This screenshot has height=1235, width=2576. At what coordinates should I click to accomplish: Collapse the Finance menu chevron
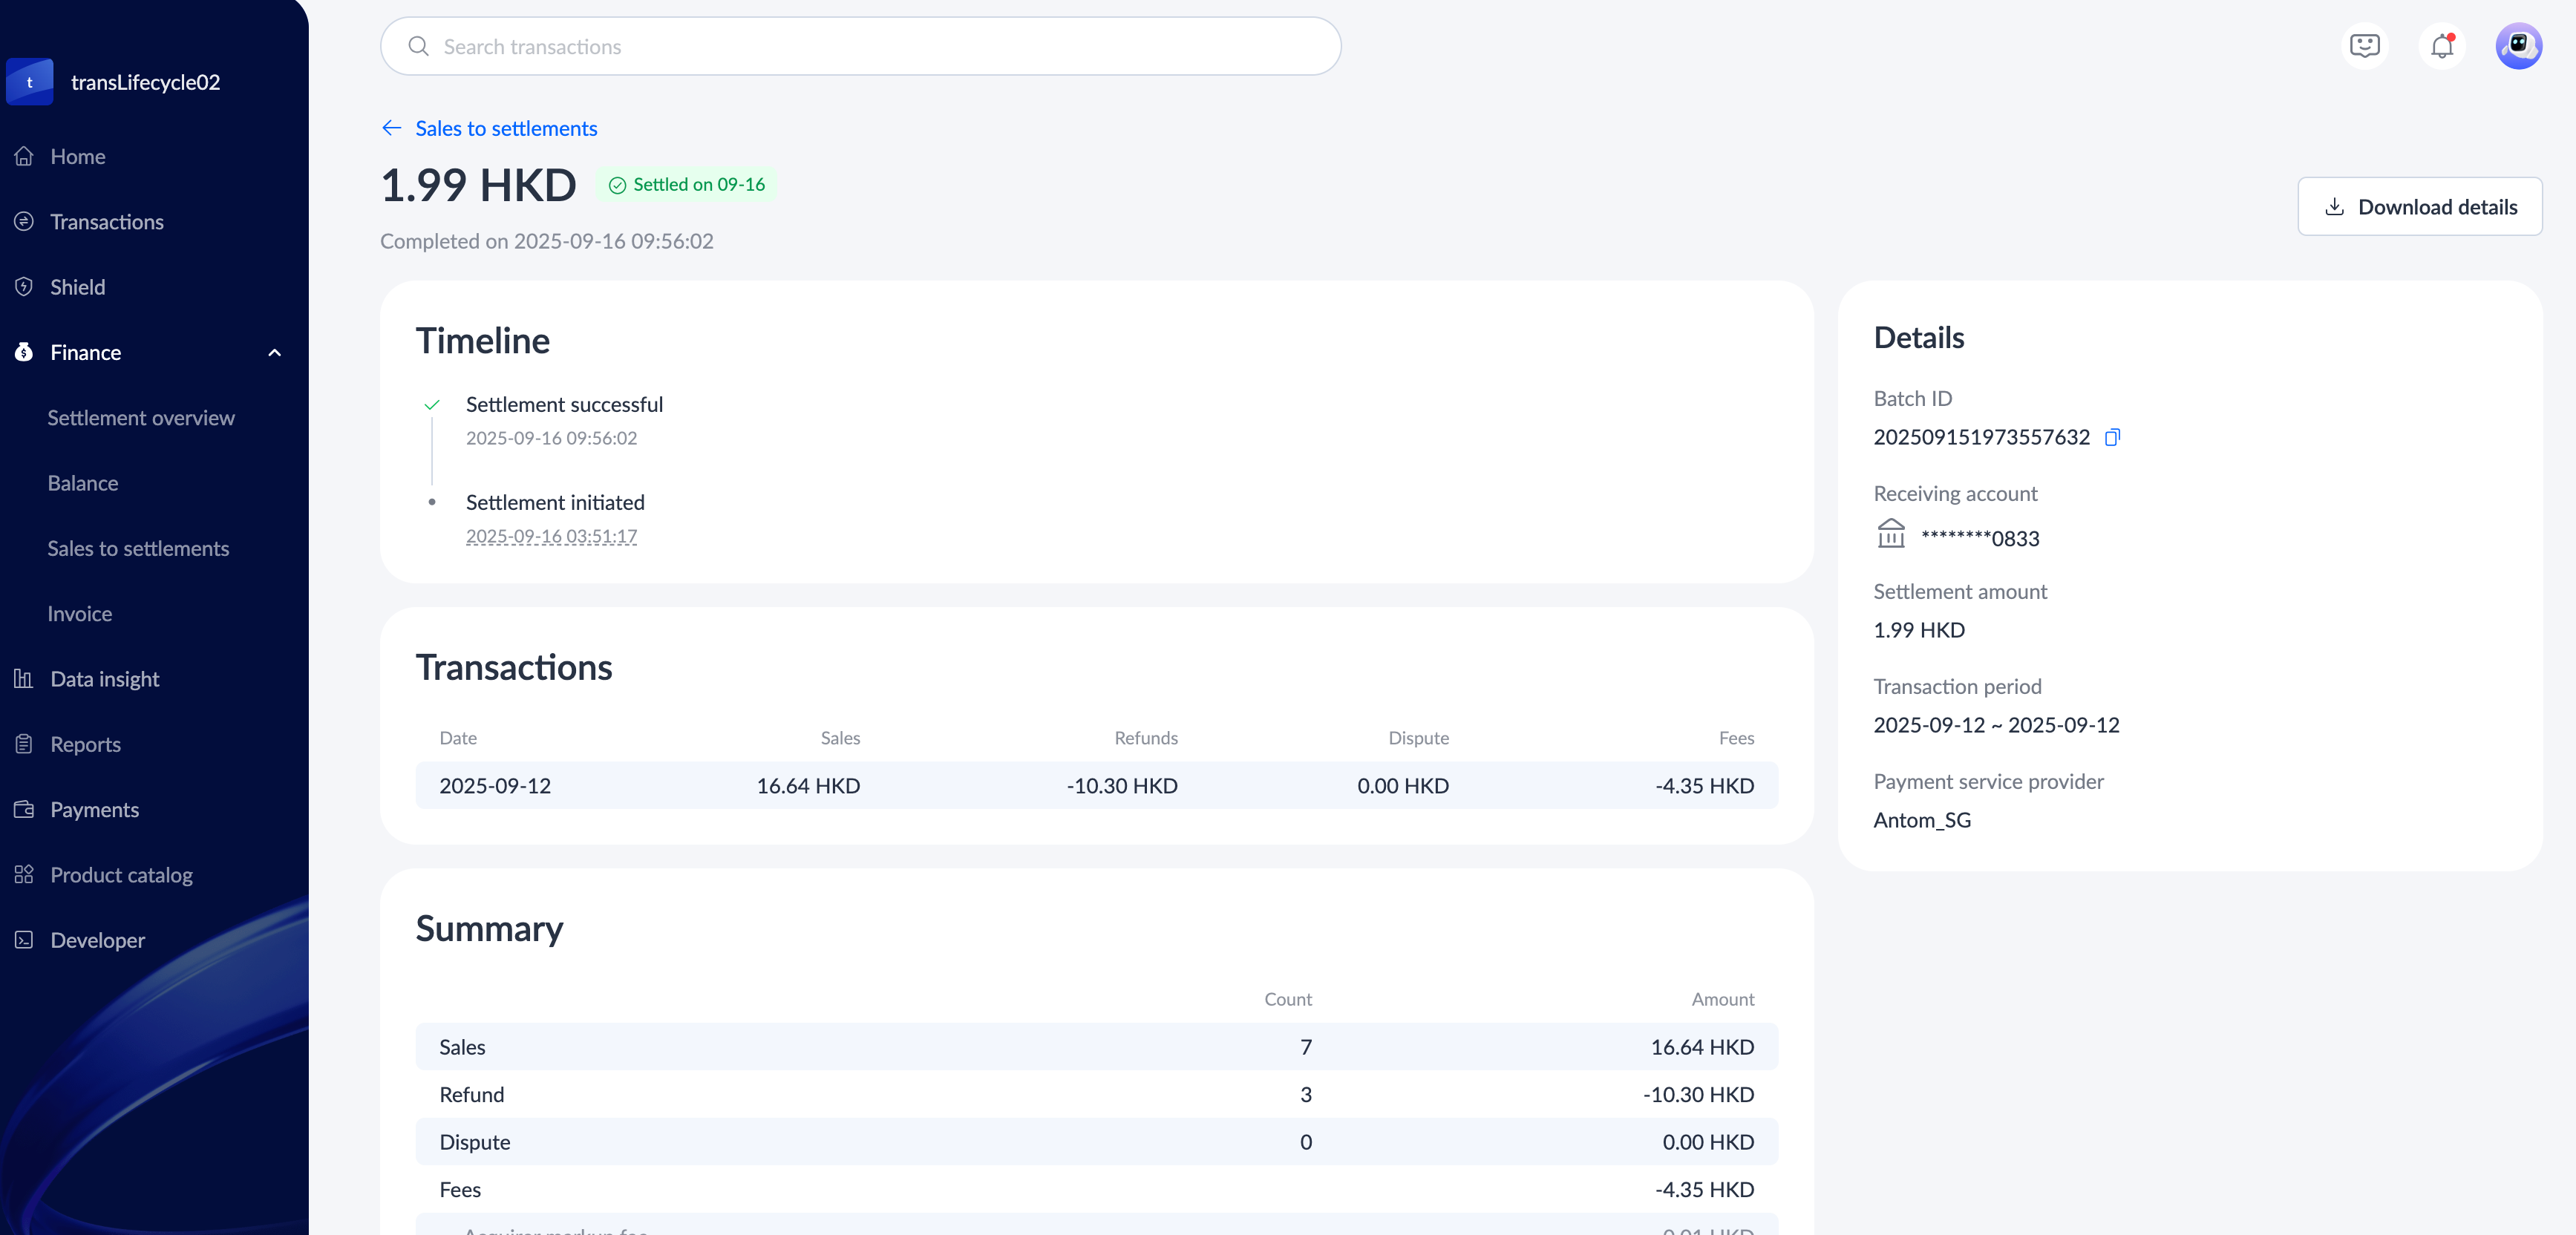(275, 353)
